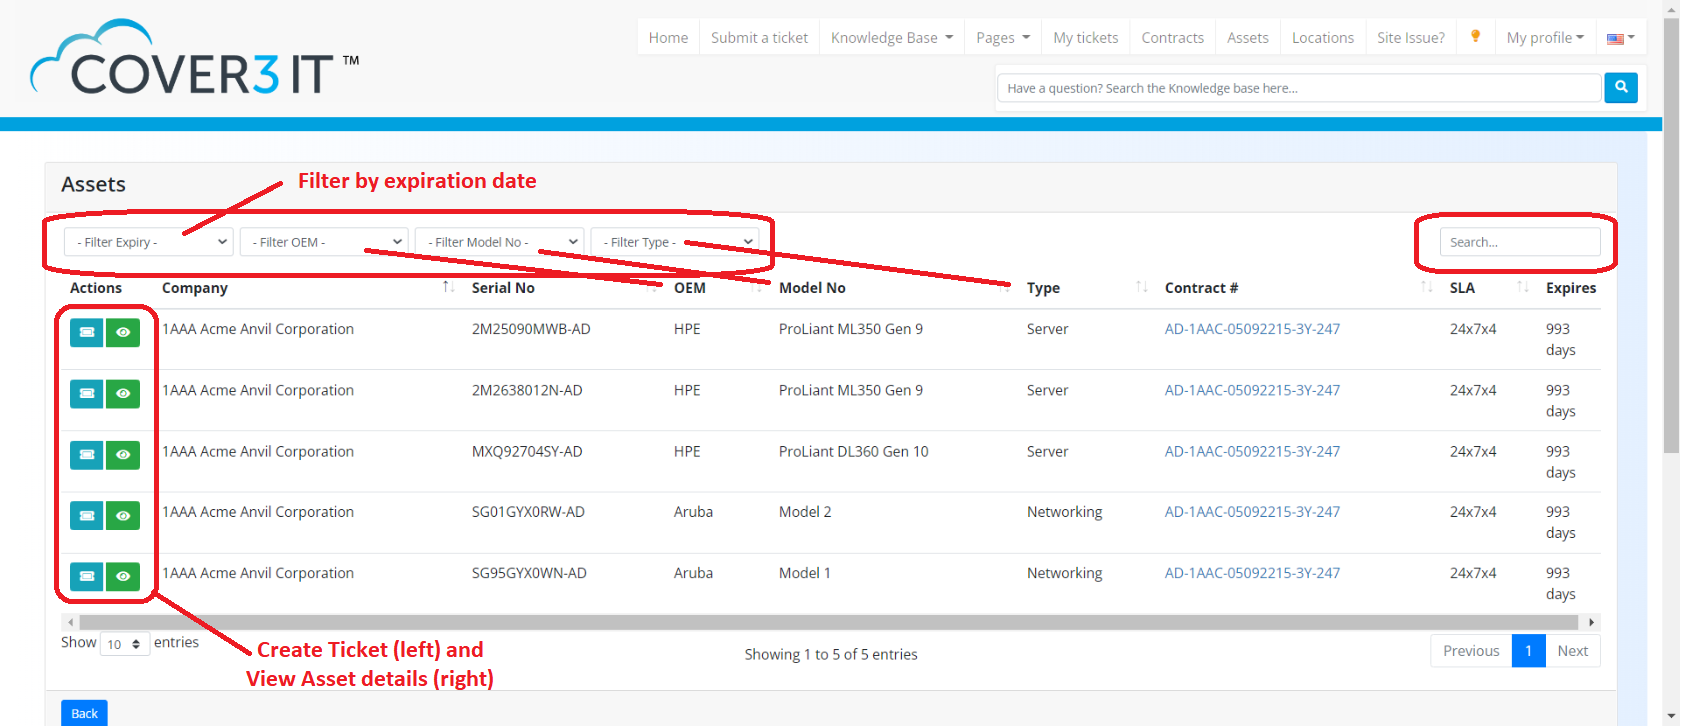1681x726 pixels.
Task: Change the Show entries count selector
Action: (x=125, y=644)
